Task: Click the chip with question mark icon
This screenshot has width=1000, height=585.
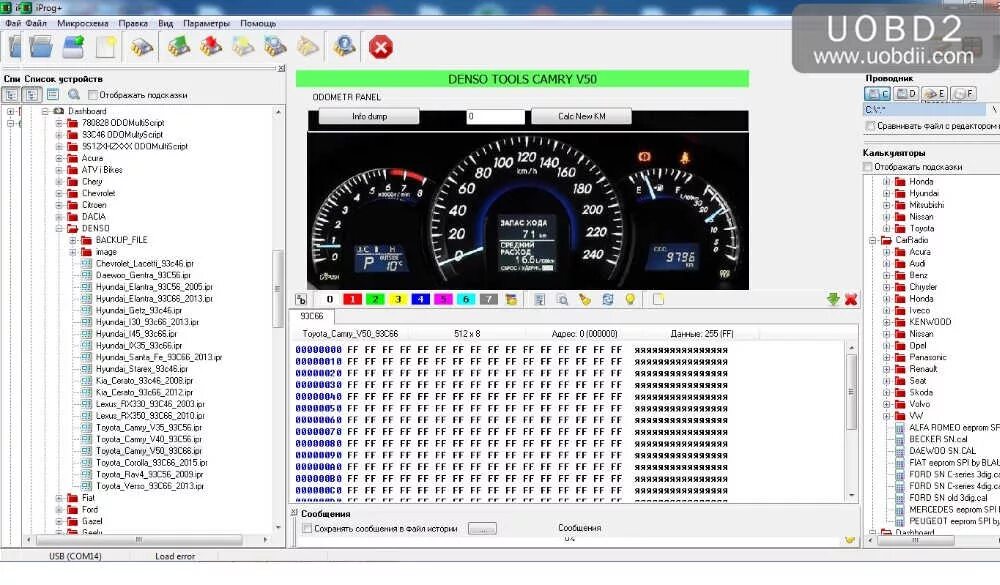Action: click(344, 47)
